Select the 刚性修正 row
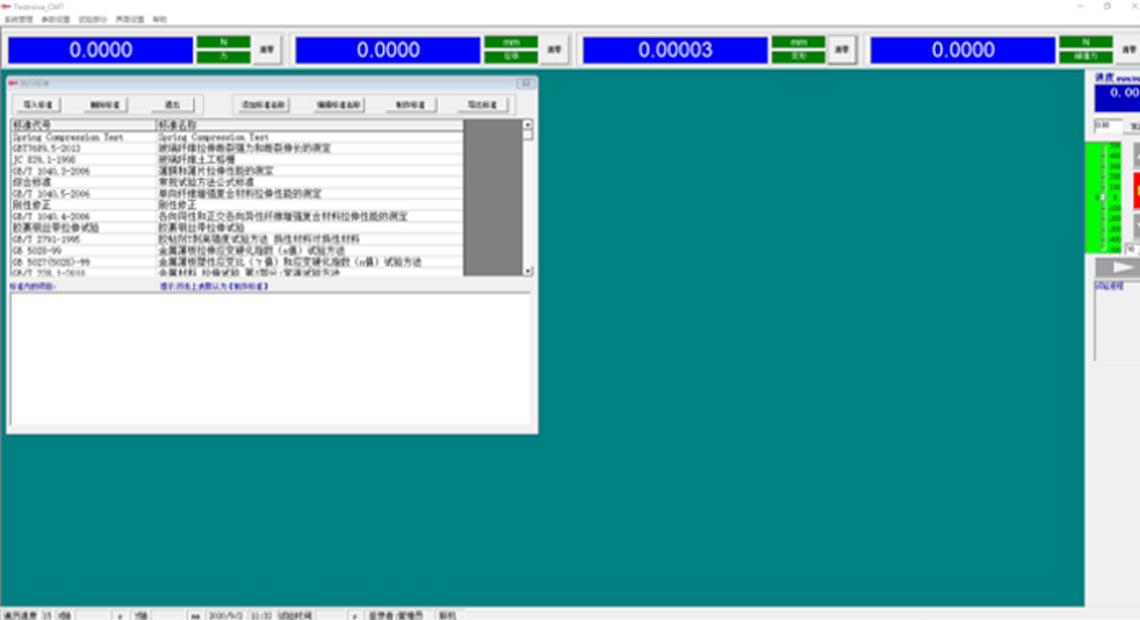Viewport: 1140px width, 620px height. click(x=237, y=205)
